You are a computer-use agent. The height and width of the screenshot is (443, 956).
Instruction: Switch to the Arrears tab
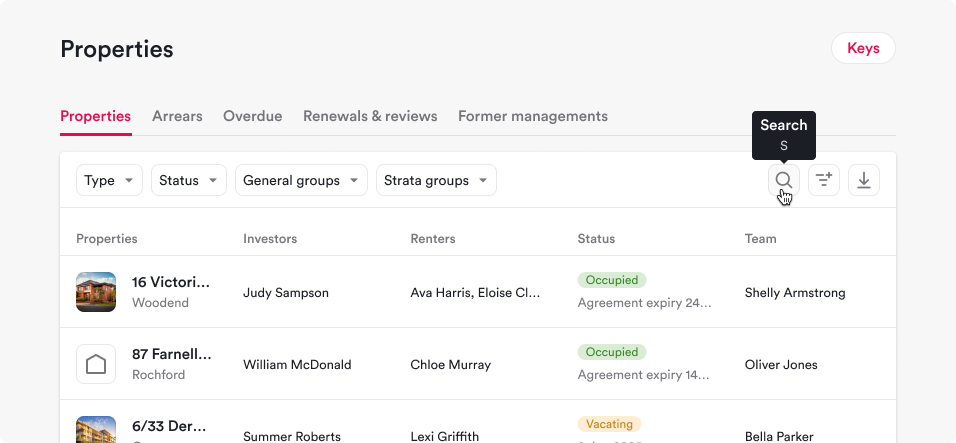point(177,116)
